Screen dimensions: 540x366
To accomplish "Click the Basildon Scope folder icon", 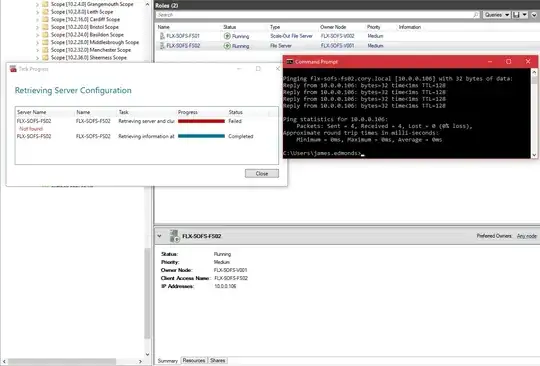I will click(45, 34).
